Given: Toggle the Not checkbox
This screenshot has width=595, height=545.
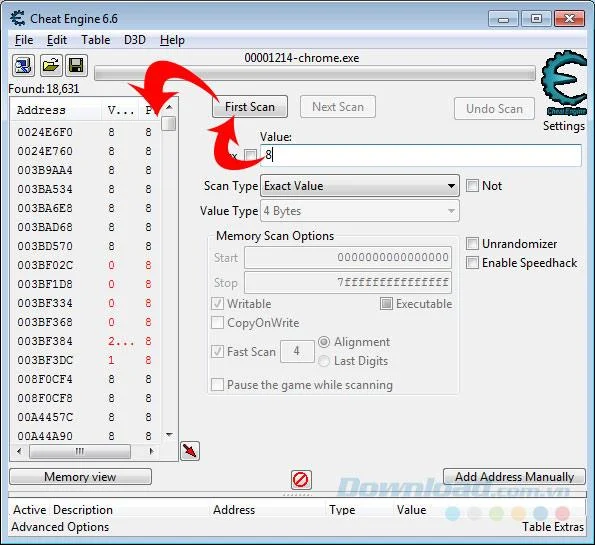Looking at the screenshot, I should [472, 186].
